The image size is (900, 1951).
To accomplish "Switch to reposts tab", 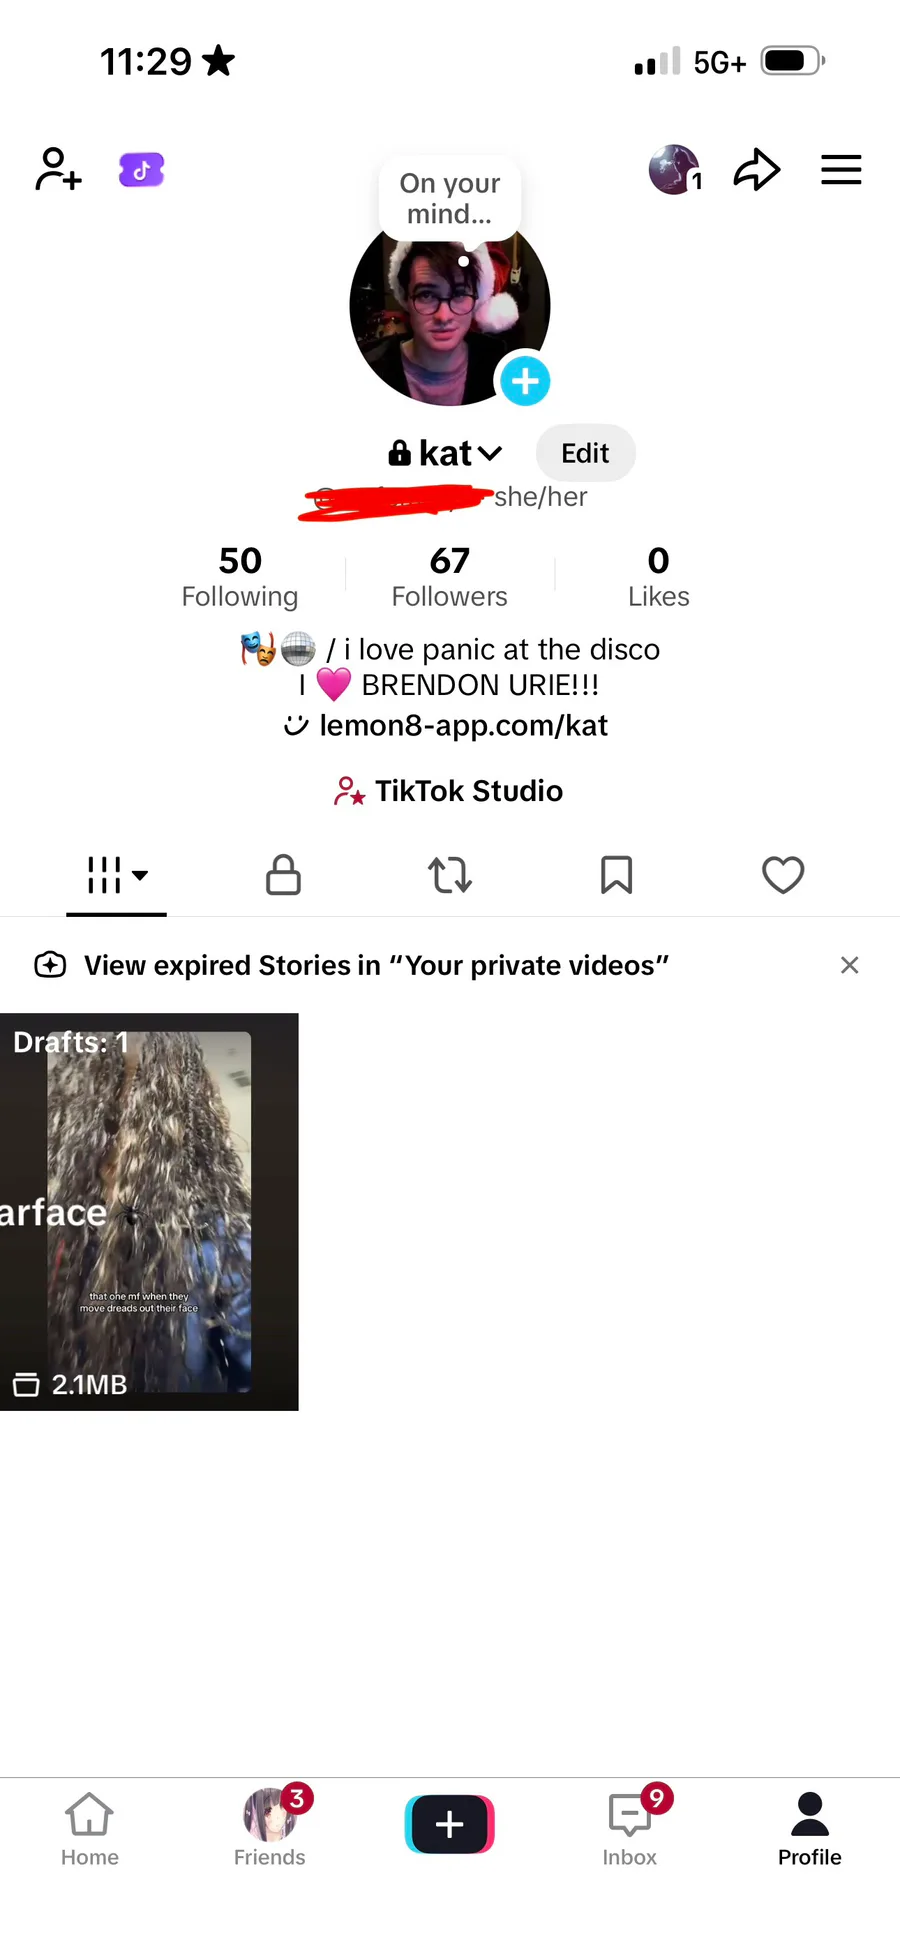I will click(450, 875).
